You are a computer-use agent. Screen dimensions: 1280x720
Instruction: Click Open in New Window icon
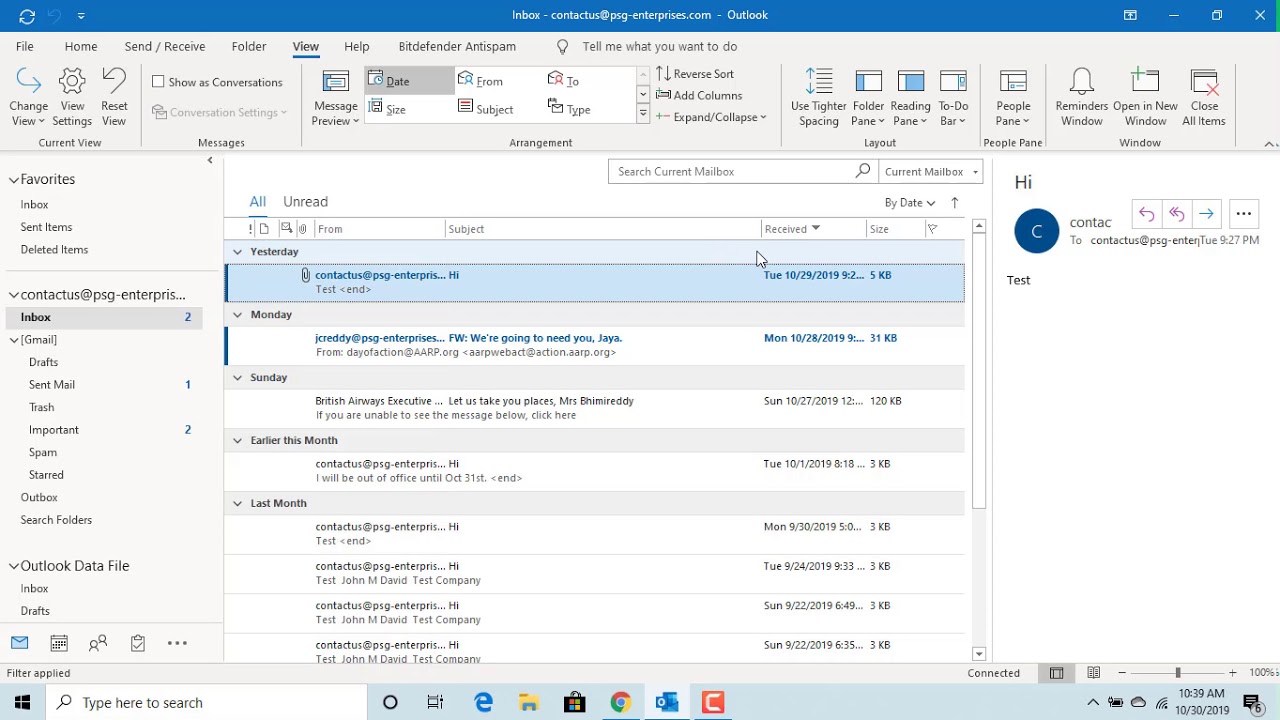point(1145,82)
